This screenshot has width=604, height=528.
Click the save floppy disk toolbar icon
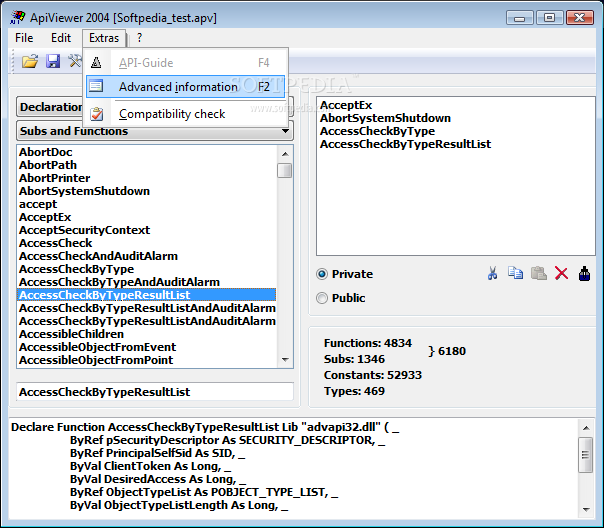(x=53, y=62)
